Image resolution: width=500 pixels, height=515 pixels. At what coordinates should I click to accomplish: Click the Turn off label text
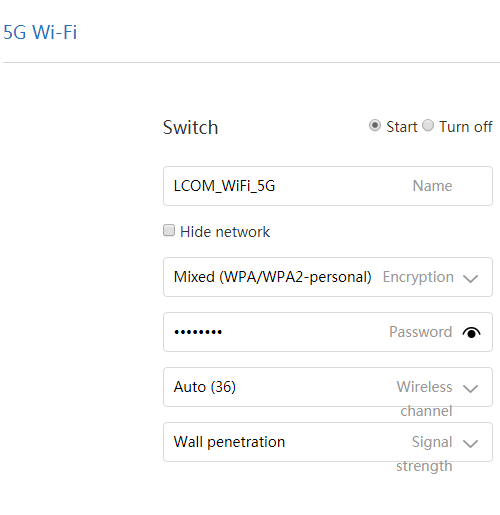pos(466,127)
